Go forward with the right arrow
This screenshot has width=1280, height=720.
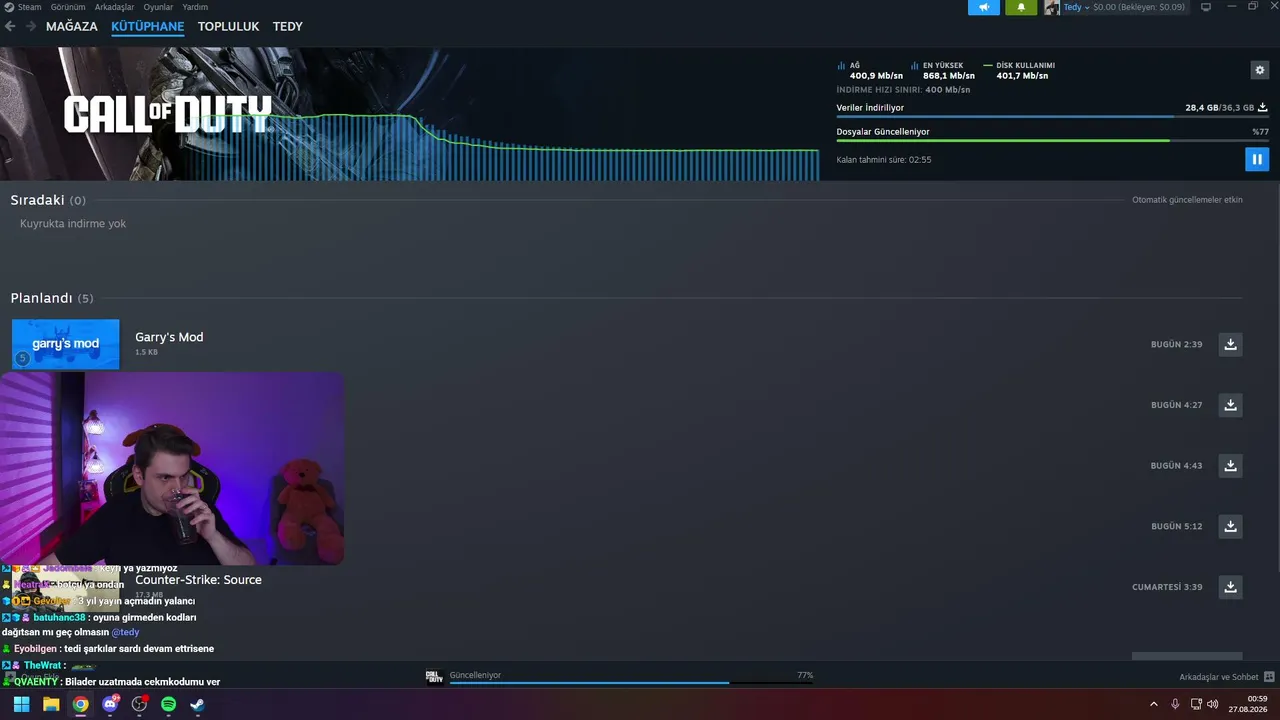click(x=31, y=27)
